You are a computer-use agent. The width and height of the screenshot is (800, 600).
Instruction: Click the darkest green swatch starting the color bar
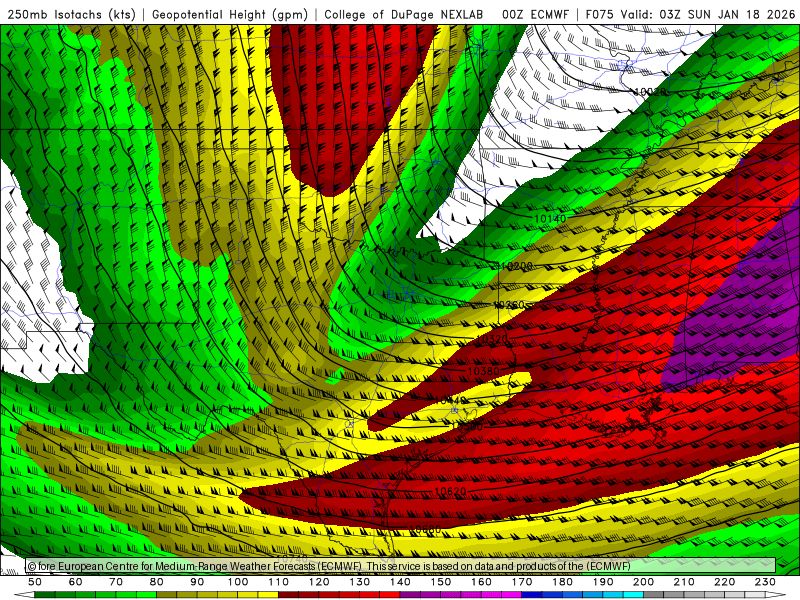pyautogui.click(x=45, y=595)
